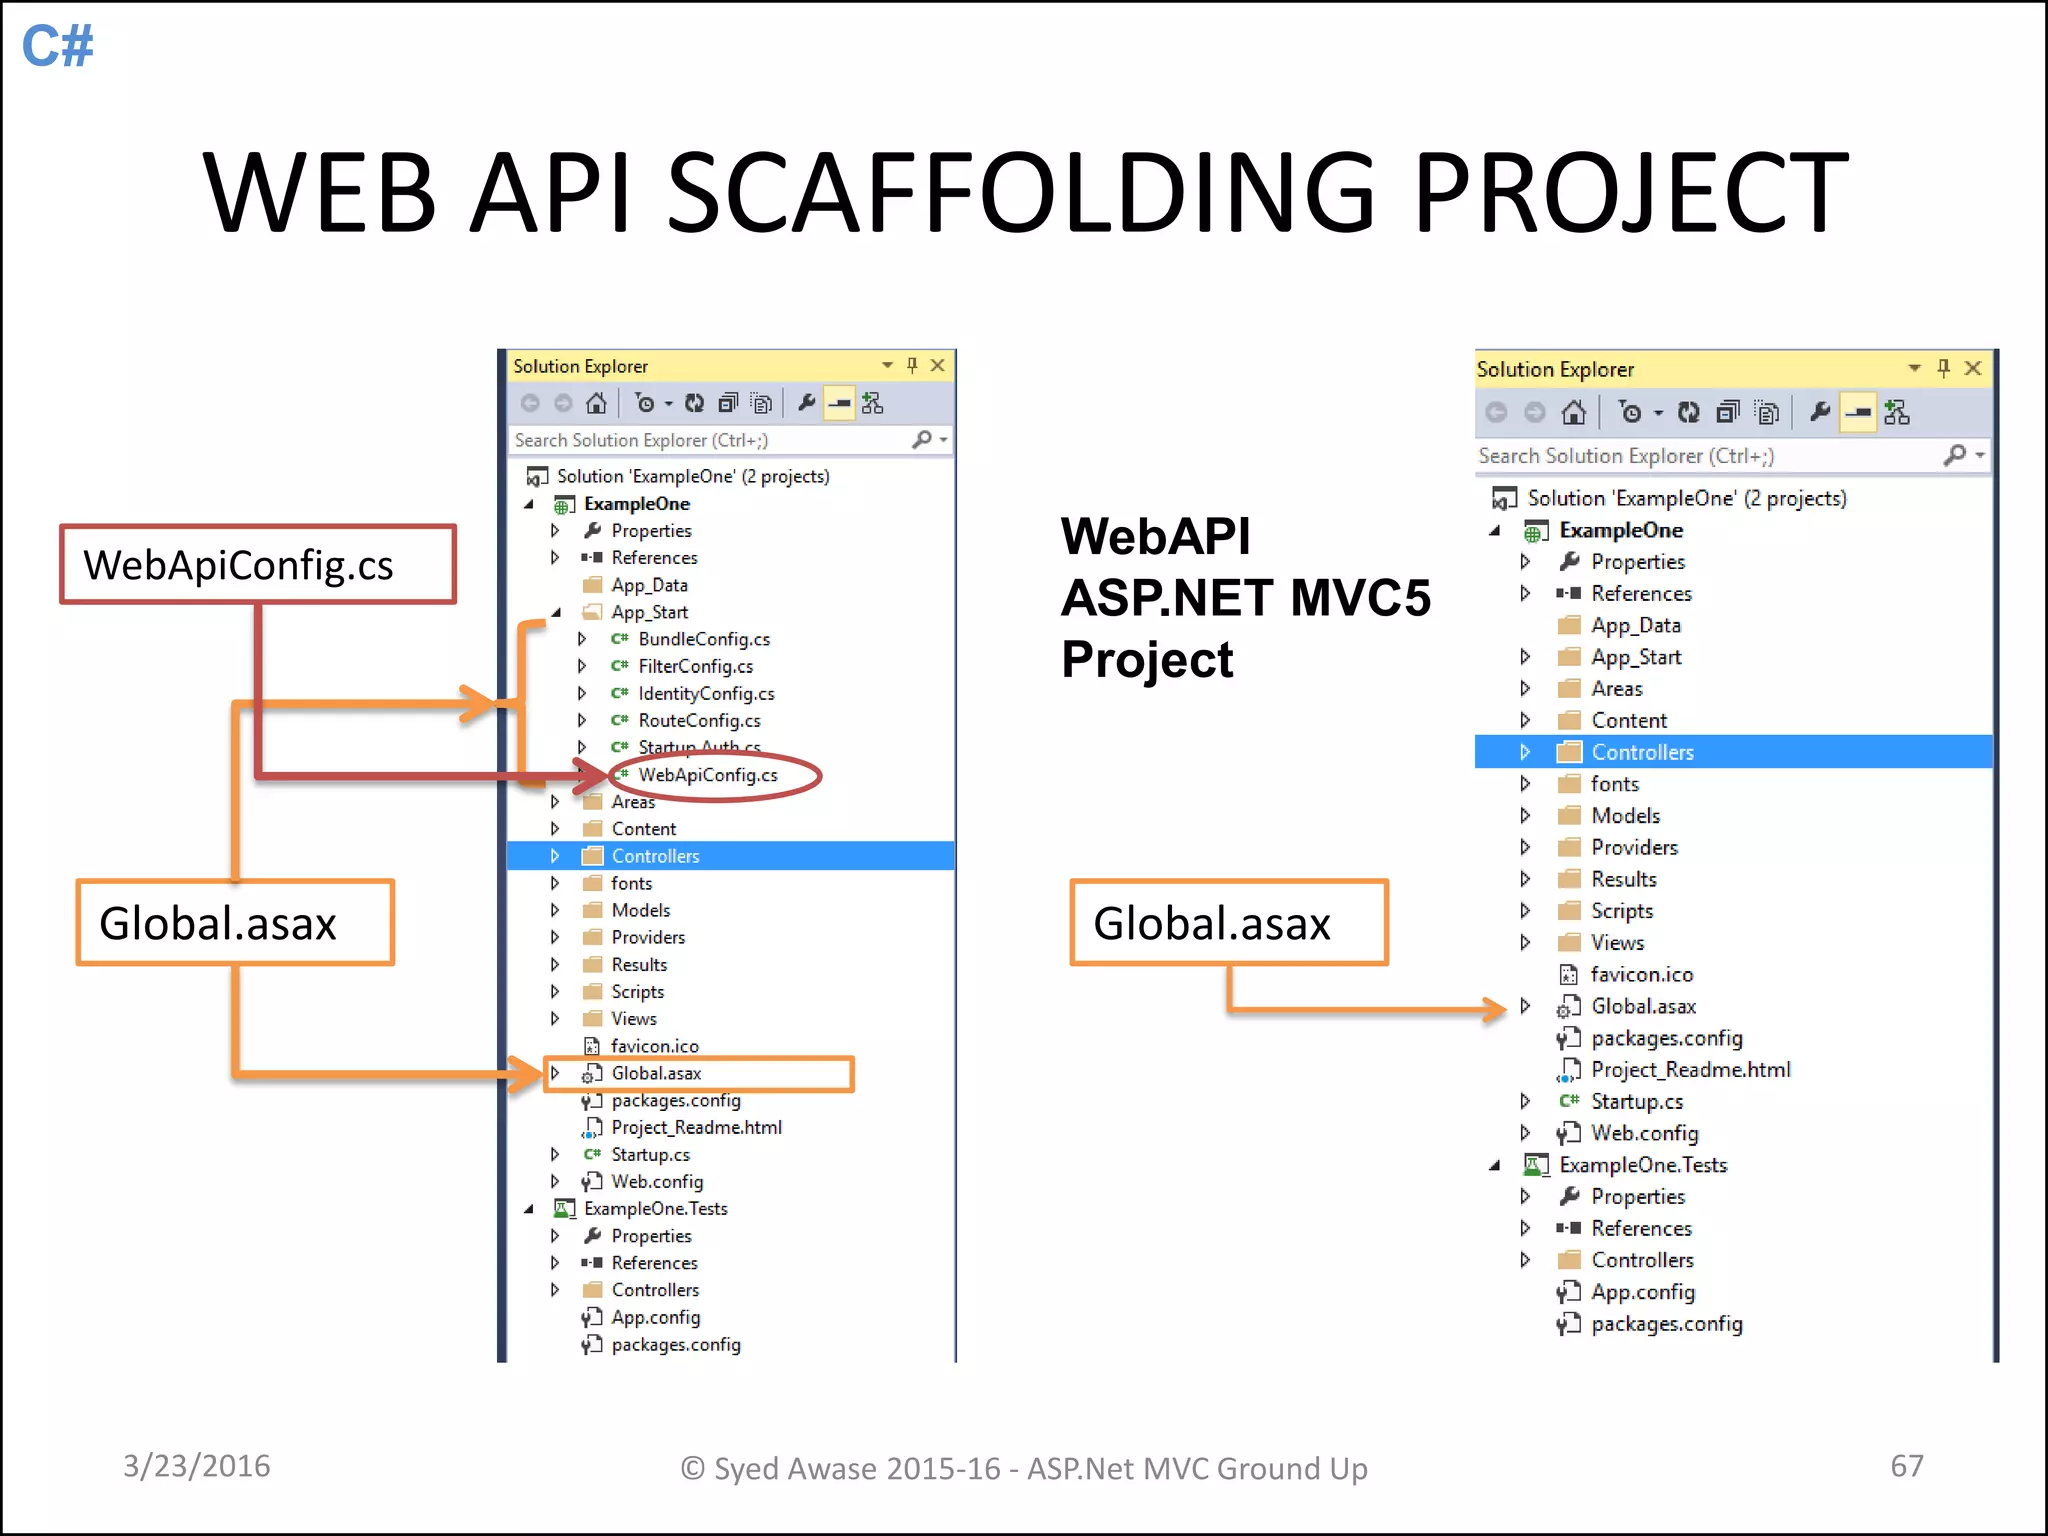This screenshot has width=2048, height=1536.
Task: Select favicon.ico in right tree
Action: point(1642,974)
